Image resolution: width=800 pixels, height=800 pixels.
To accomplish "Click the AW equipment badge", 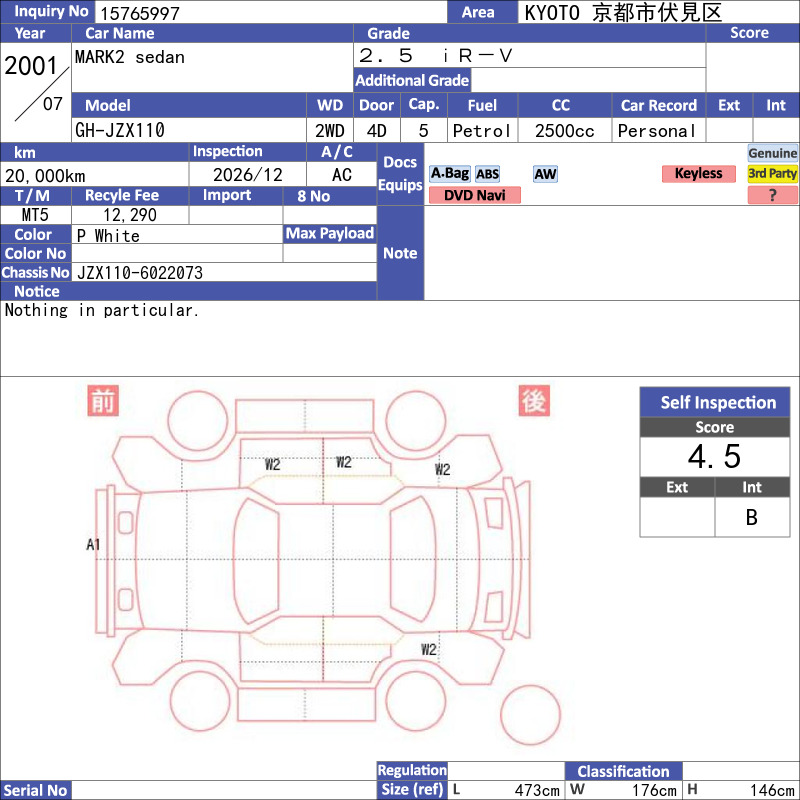I will click(545, 174).
